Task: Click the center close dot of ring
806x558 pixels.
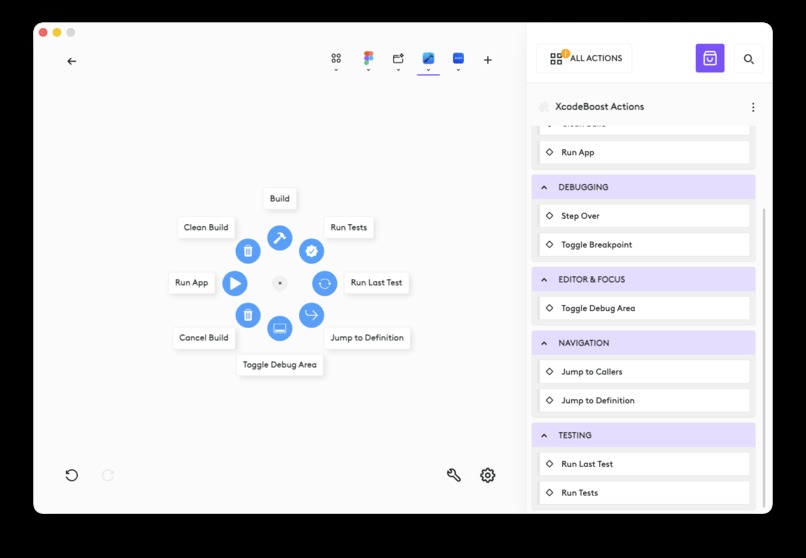Action: pyautogui.click(x=280, y=283)
